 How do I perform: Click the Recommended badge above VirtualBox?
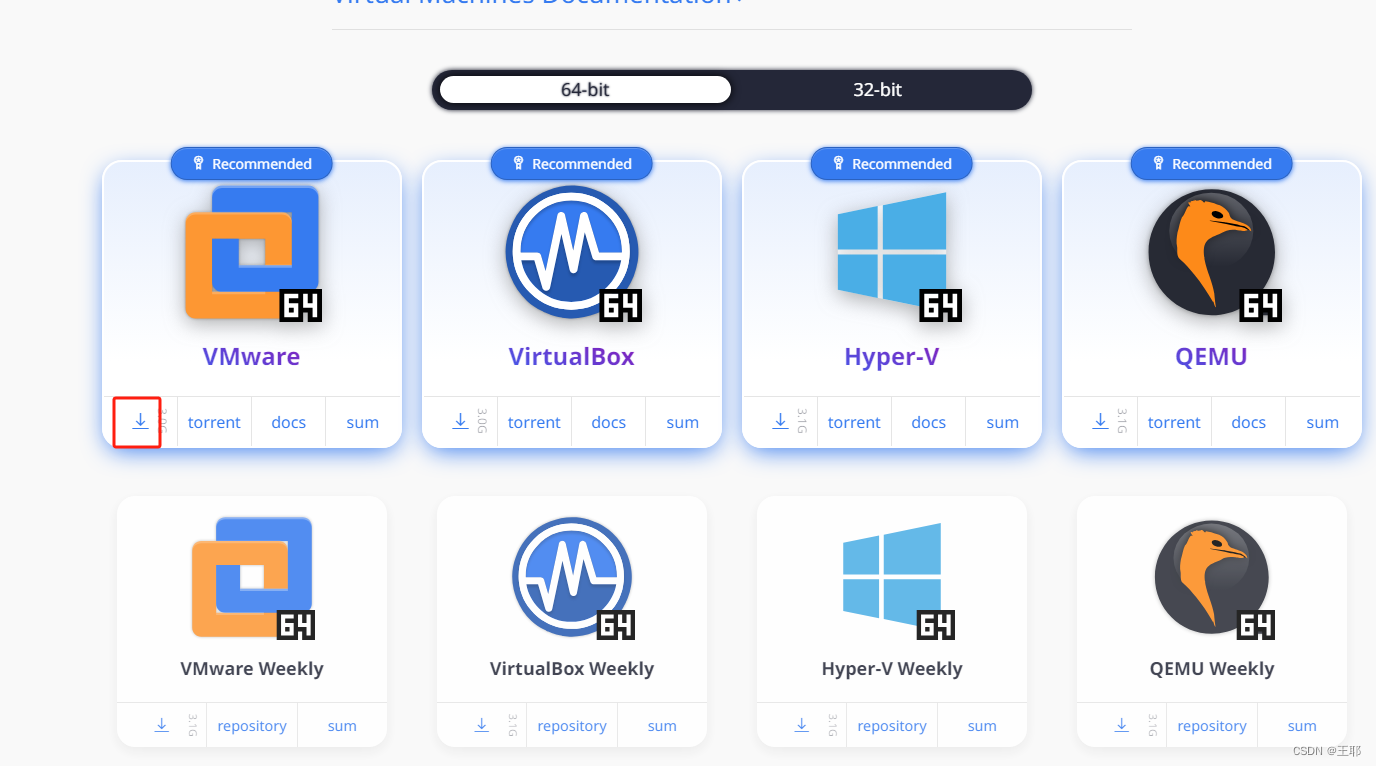572,164
